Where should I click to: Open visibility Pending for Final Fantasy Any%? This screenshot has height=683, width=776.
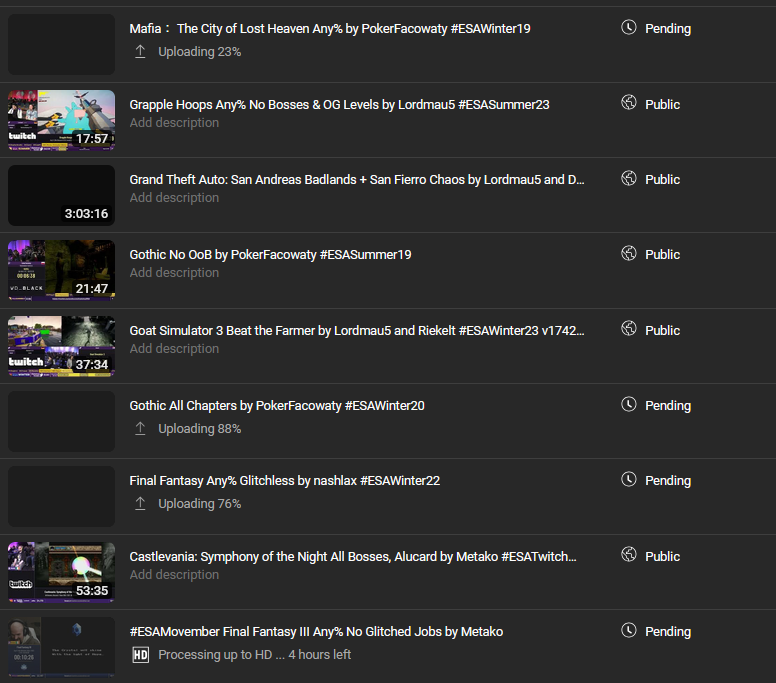tap(668, 482)
